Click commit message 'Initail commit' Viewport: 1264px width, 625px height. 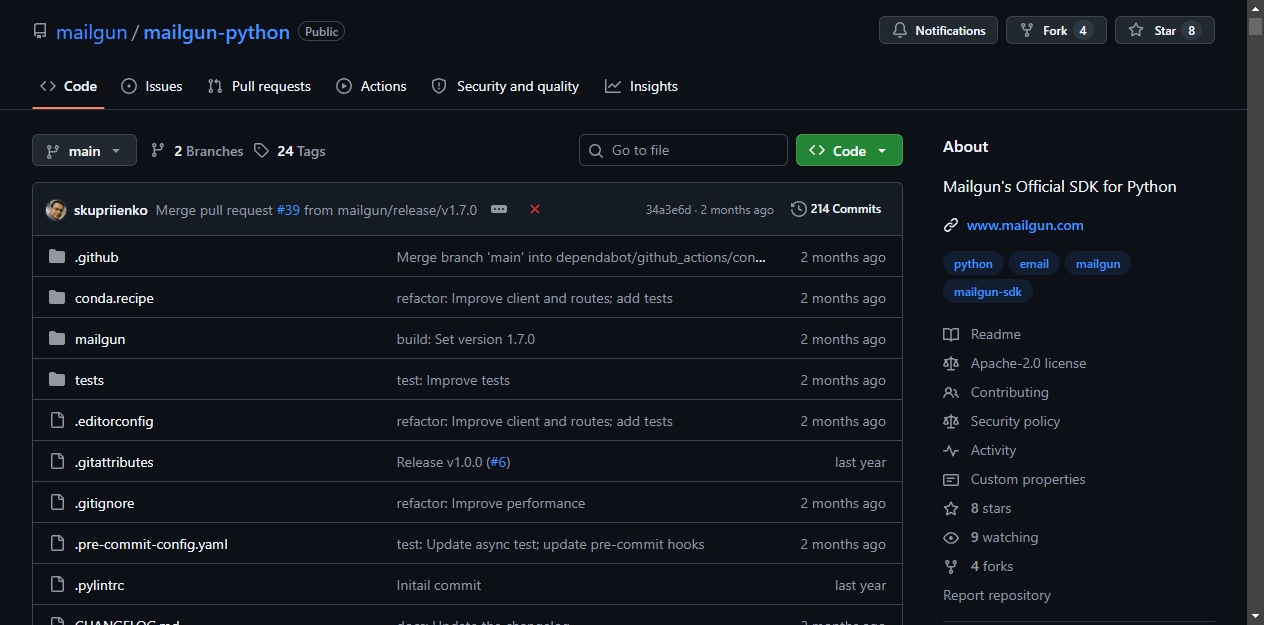pyautogui.click(x=439, y=585)
